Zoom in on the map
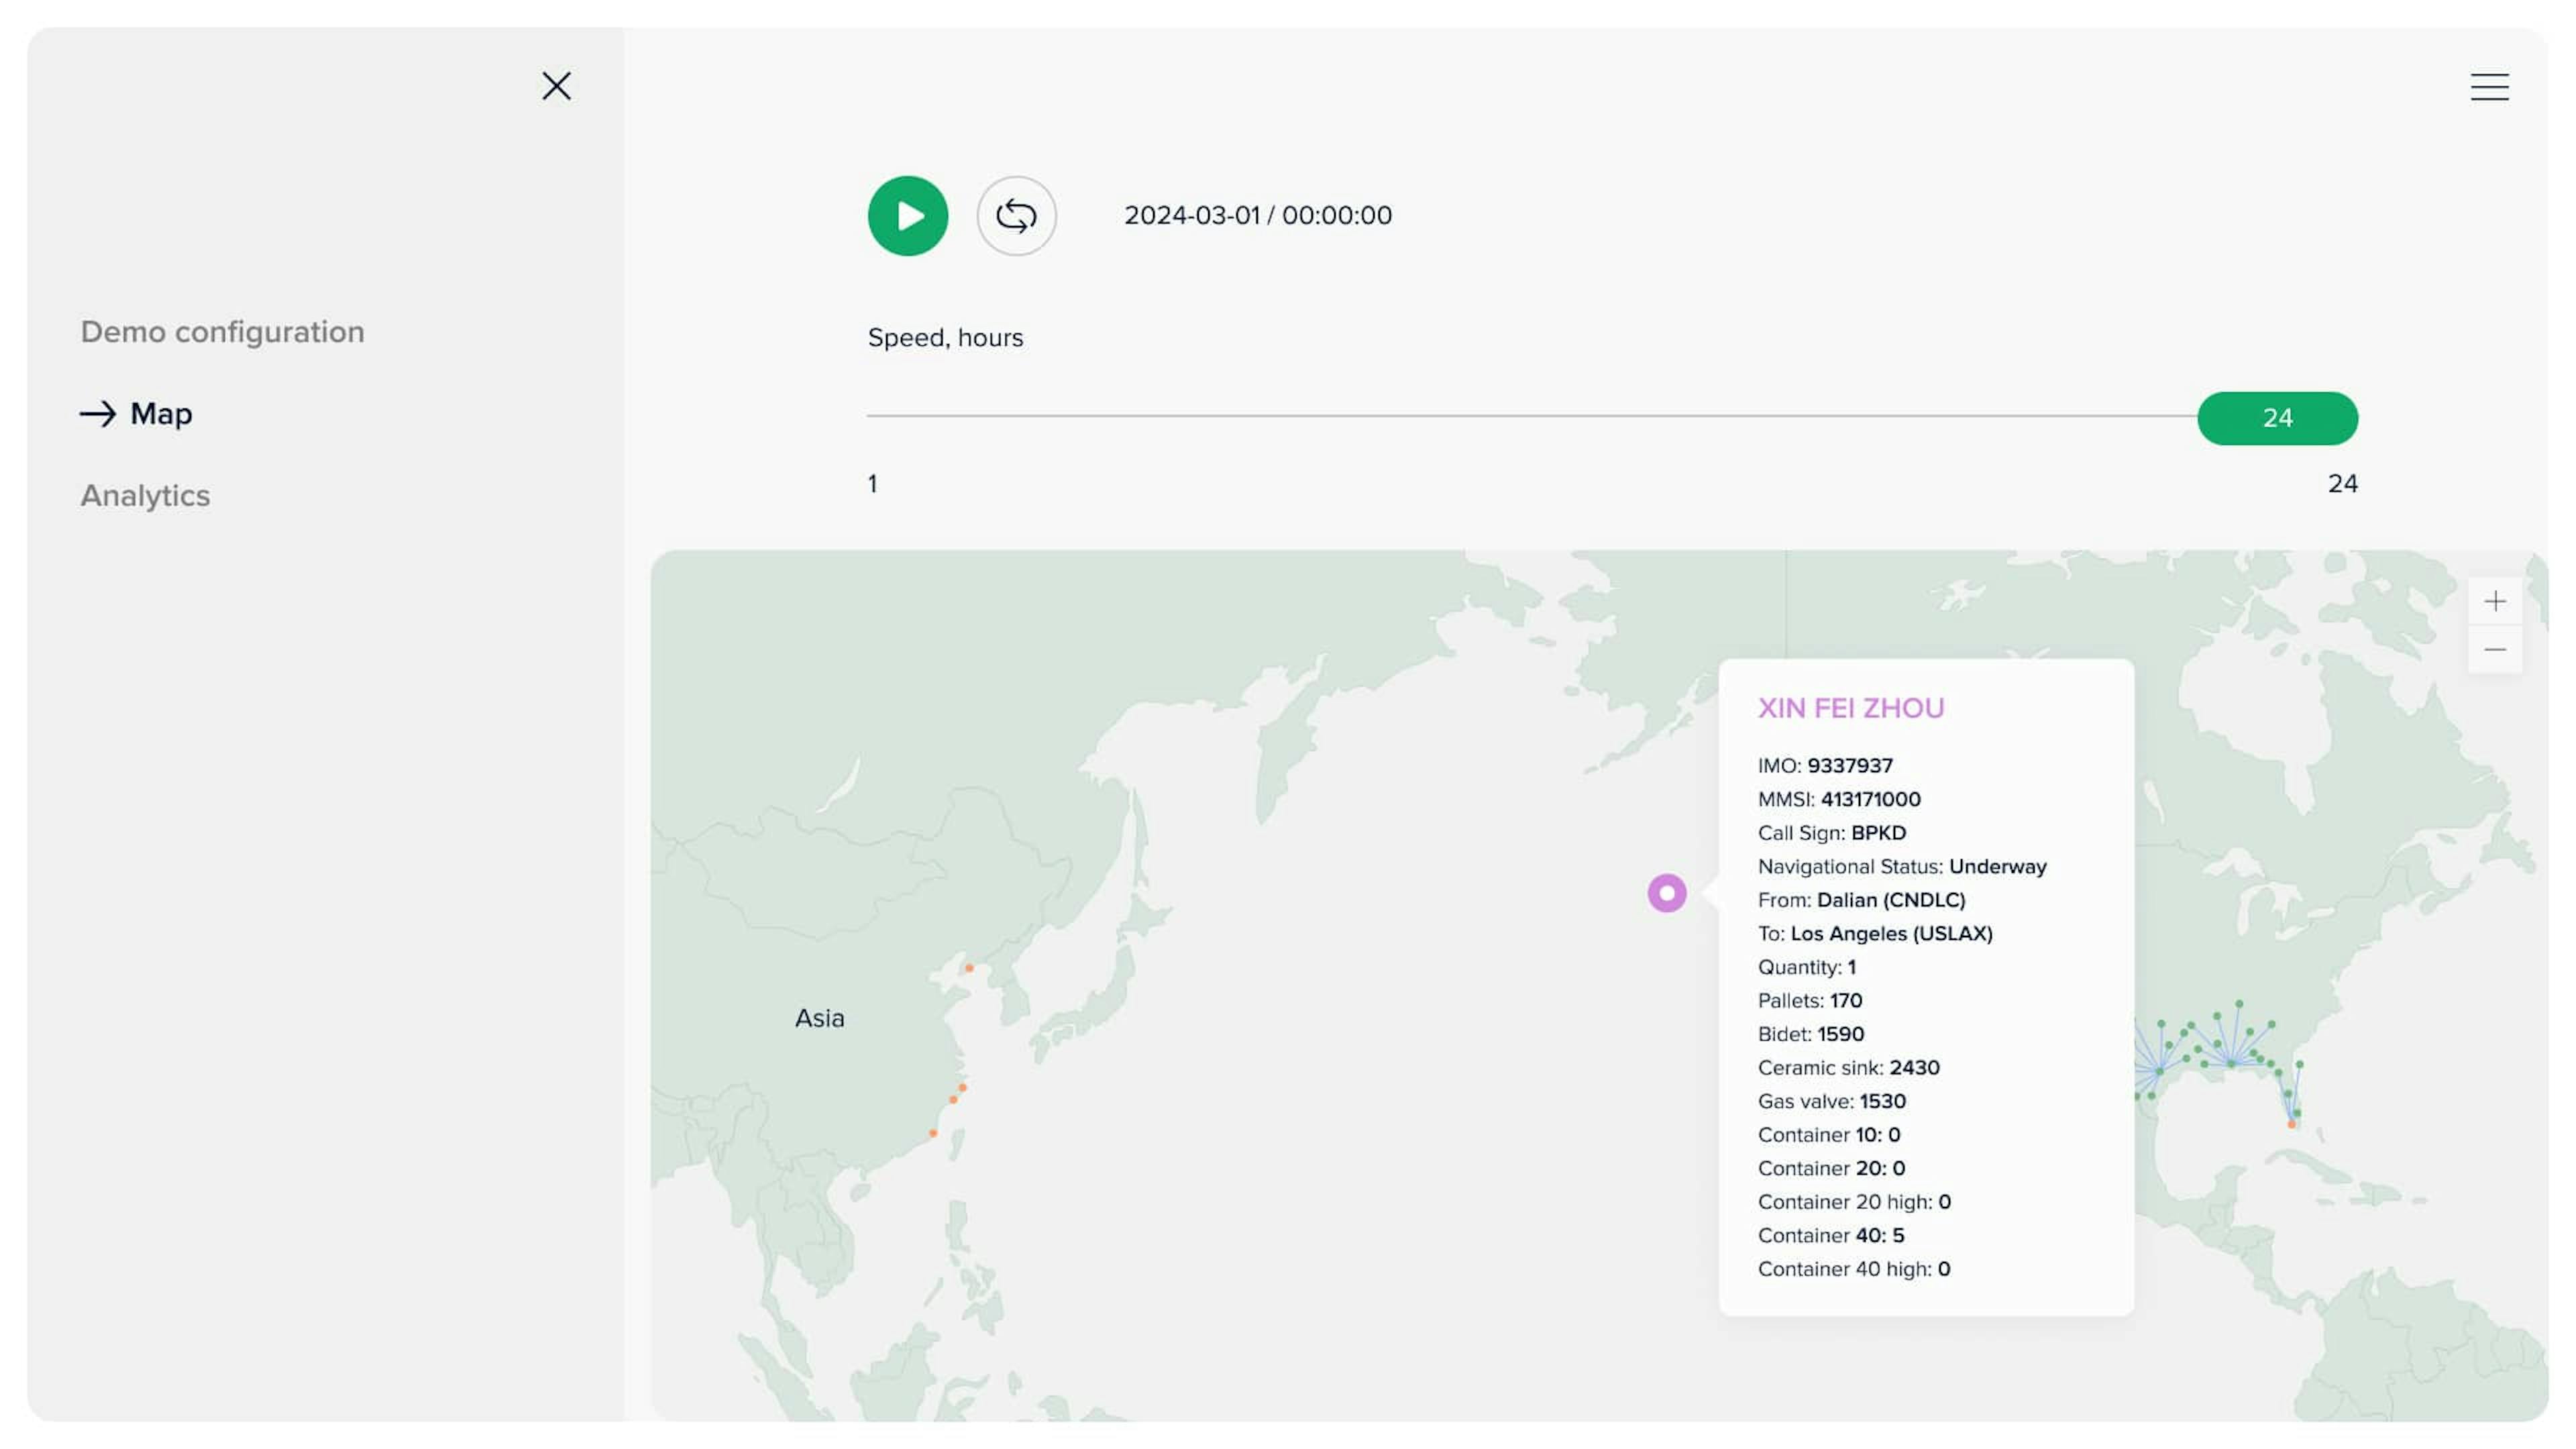The height and width of the screenshot is (1449, 2576). point(2495,601)
